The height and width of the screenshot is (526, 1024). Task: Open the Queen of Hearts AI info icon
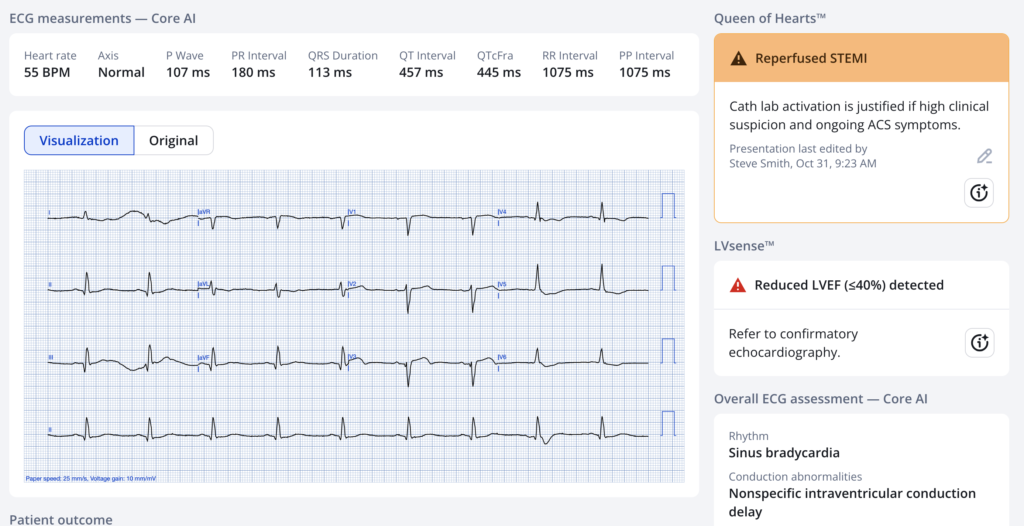[x=978, y=193]
